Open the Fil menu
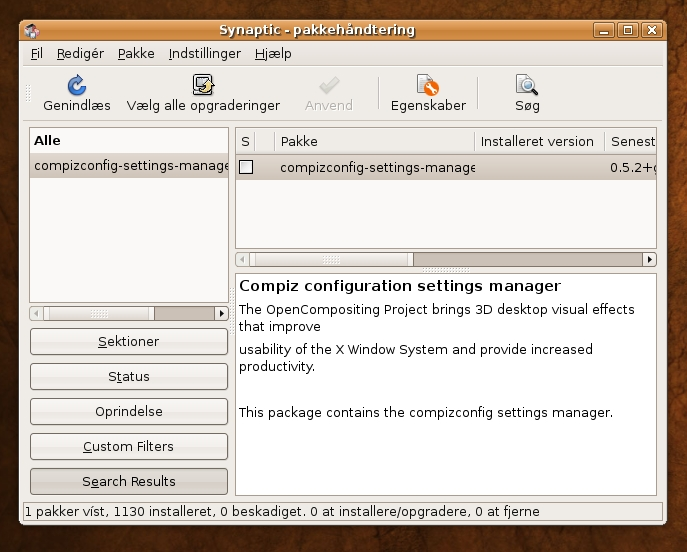 click(37, 54)
